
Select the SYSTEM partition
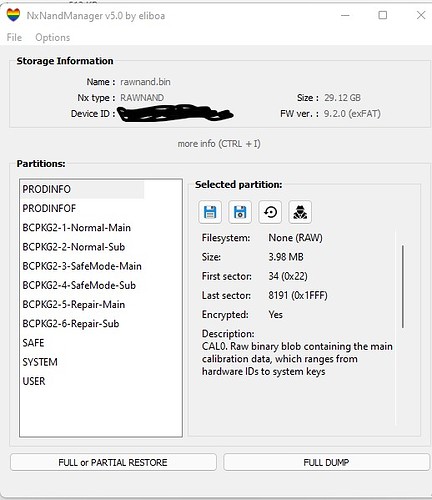(x=40, y=362)
